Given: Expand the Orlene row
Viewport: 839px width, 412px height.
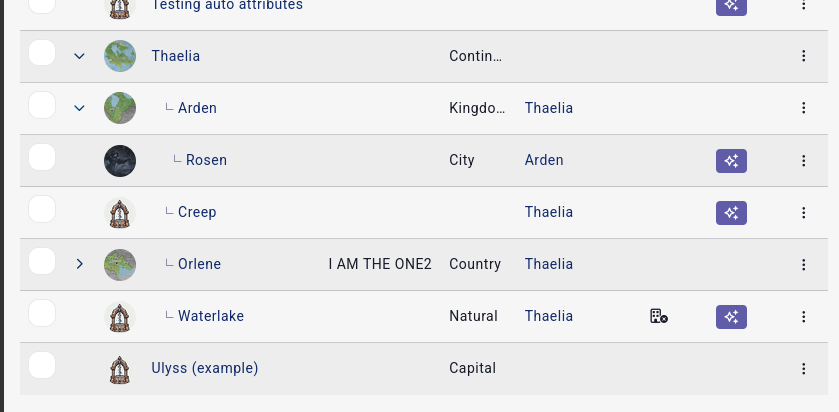Looking at the screenshot, I should point(80,264).
